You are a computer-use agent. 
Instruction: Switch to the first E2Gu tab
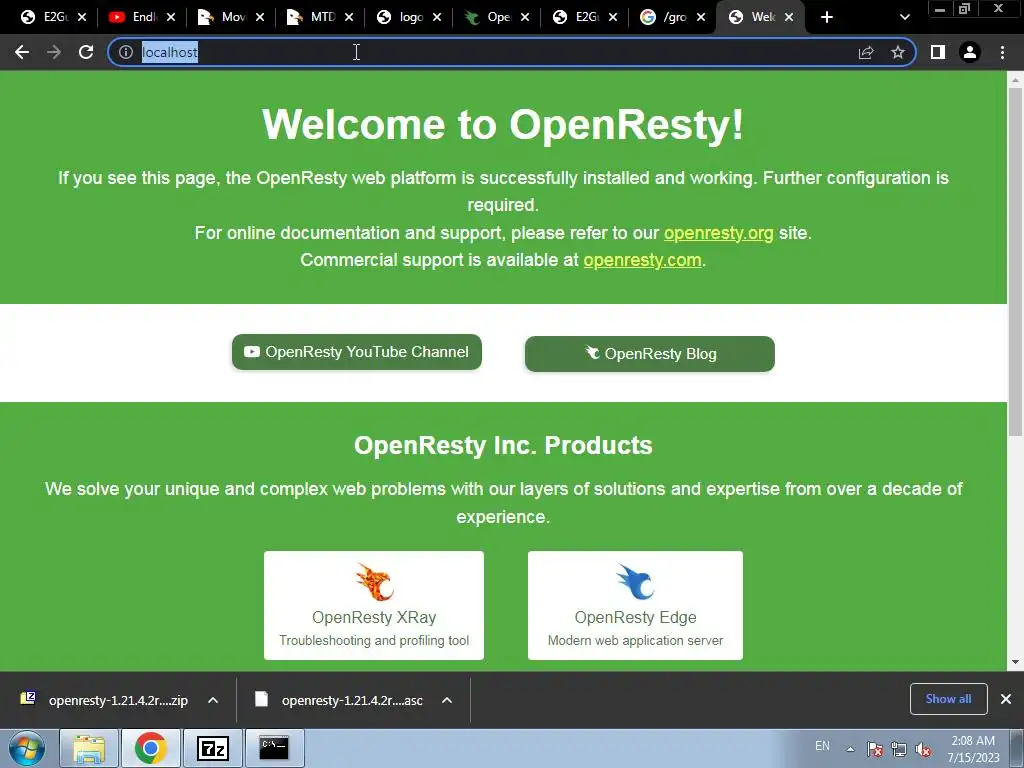[x=46, y=17]
